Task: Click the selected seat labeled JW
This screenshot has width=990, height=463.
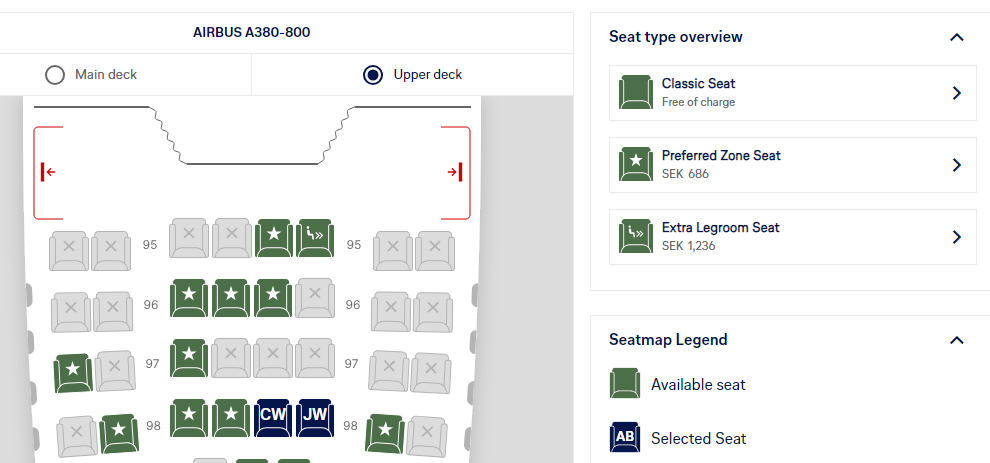Action: coord(315,417)
